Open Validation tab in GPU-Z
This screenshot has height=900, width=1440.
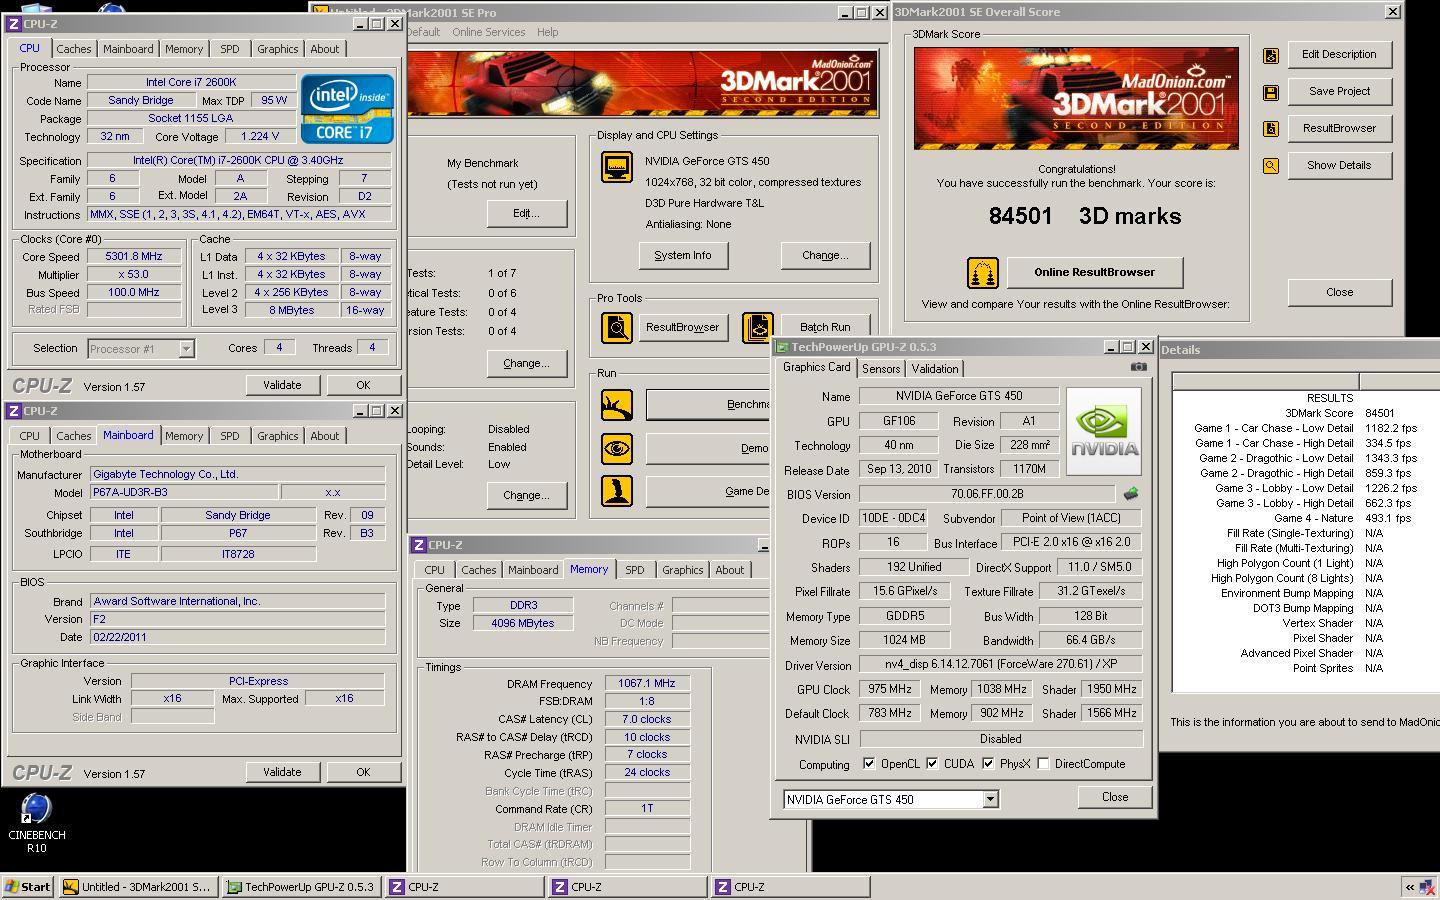pos(935,369)
